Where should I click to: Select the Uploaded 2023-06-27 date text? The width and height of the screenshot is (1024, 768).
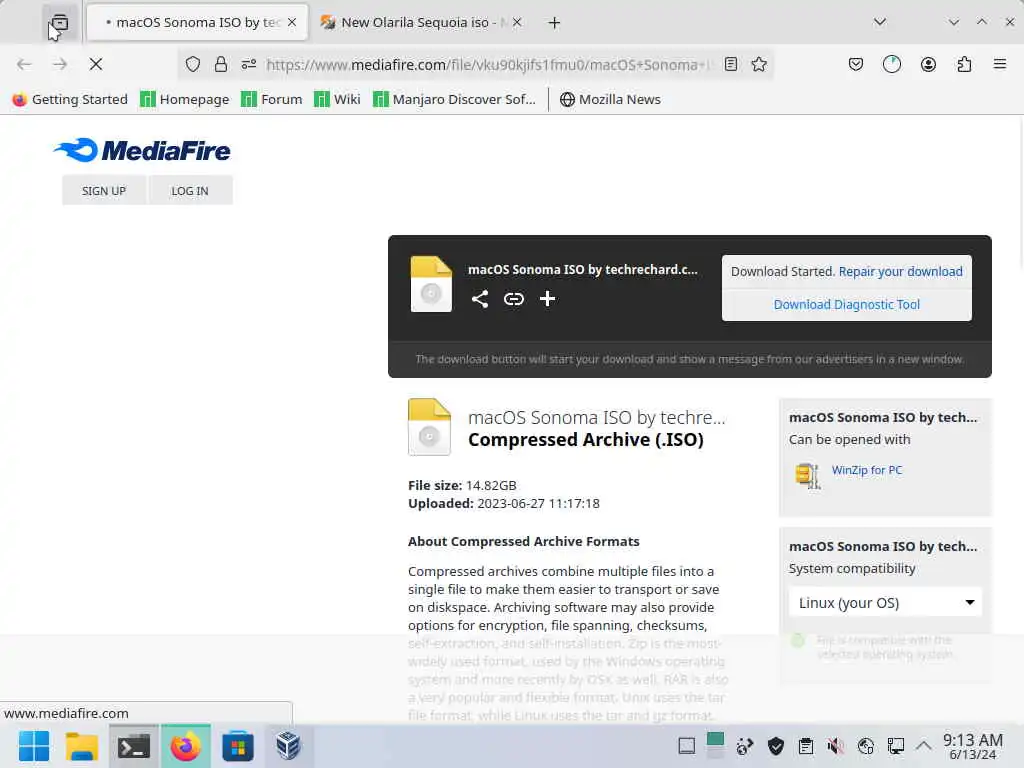tap(504, 504)
